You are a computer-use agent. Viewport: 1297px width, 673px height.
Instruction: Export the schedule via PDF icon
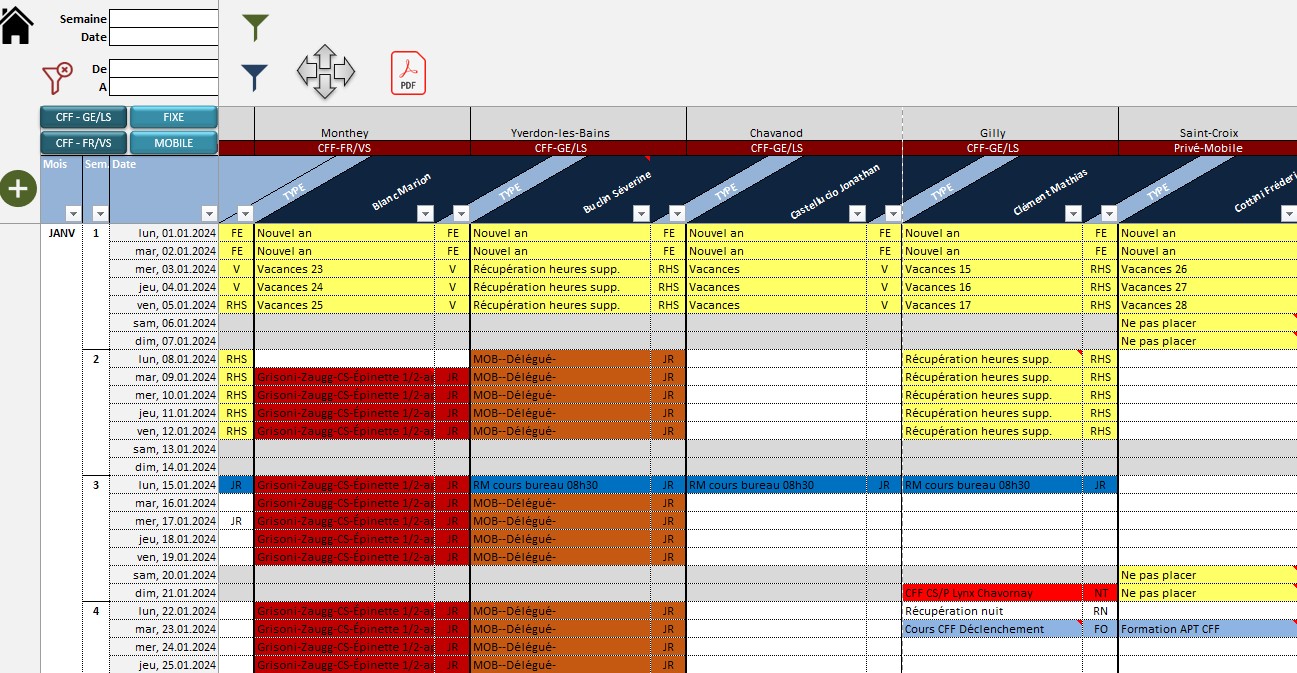[408, 73]
